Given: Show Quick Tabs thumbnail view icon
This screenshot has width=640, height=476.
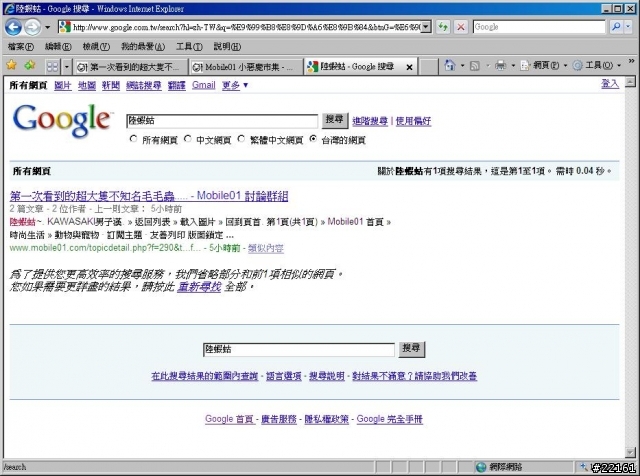Looking at the screenshot, I should 53,66.
